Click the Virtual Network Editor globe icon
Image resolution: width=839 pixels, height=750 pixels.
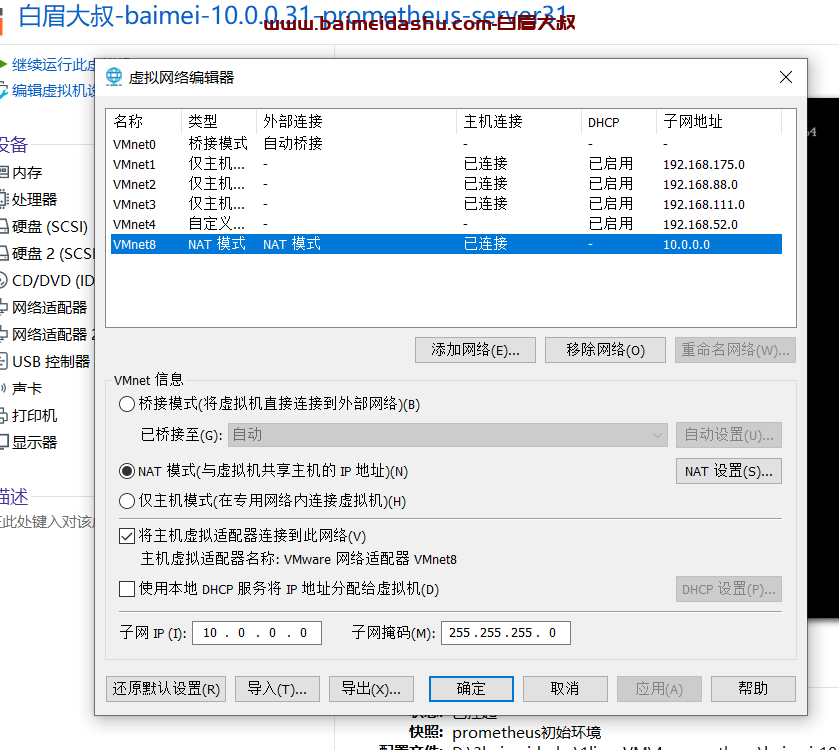pyautogui.click(x=113, y=77)
